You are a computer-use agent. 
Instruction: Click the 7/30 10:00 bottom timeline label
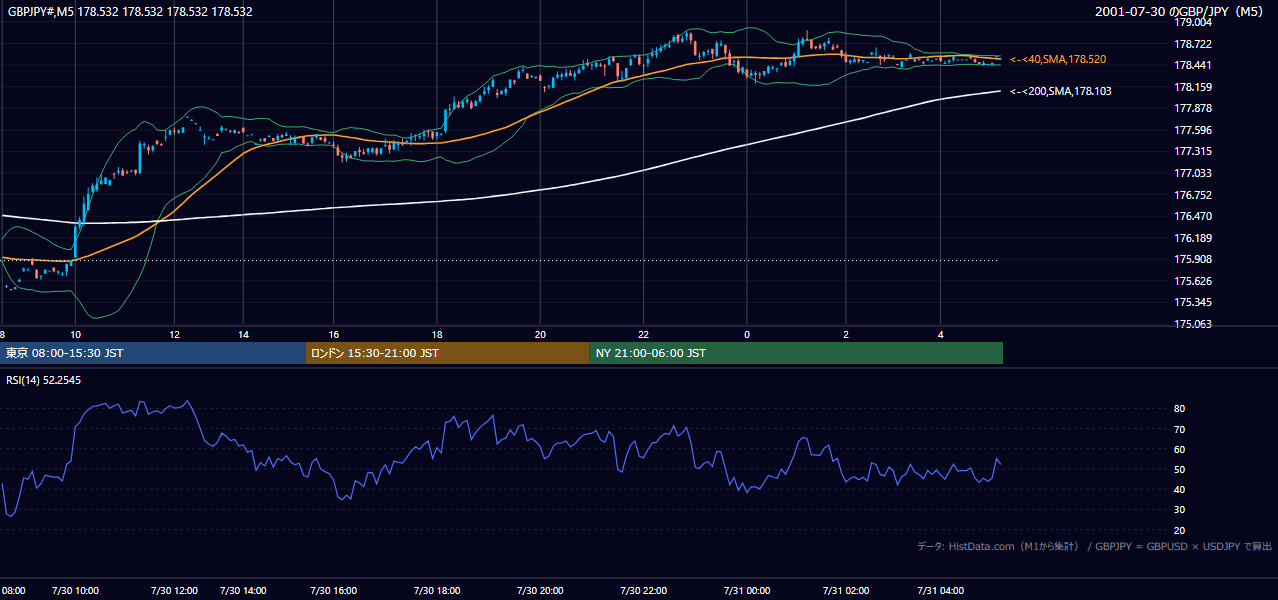(76, 591)
